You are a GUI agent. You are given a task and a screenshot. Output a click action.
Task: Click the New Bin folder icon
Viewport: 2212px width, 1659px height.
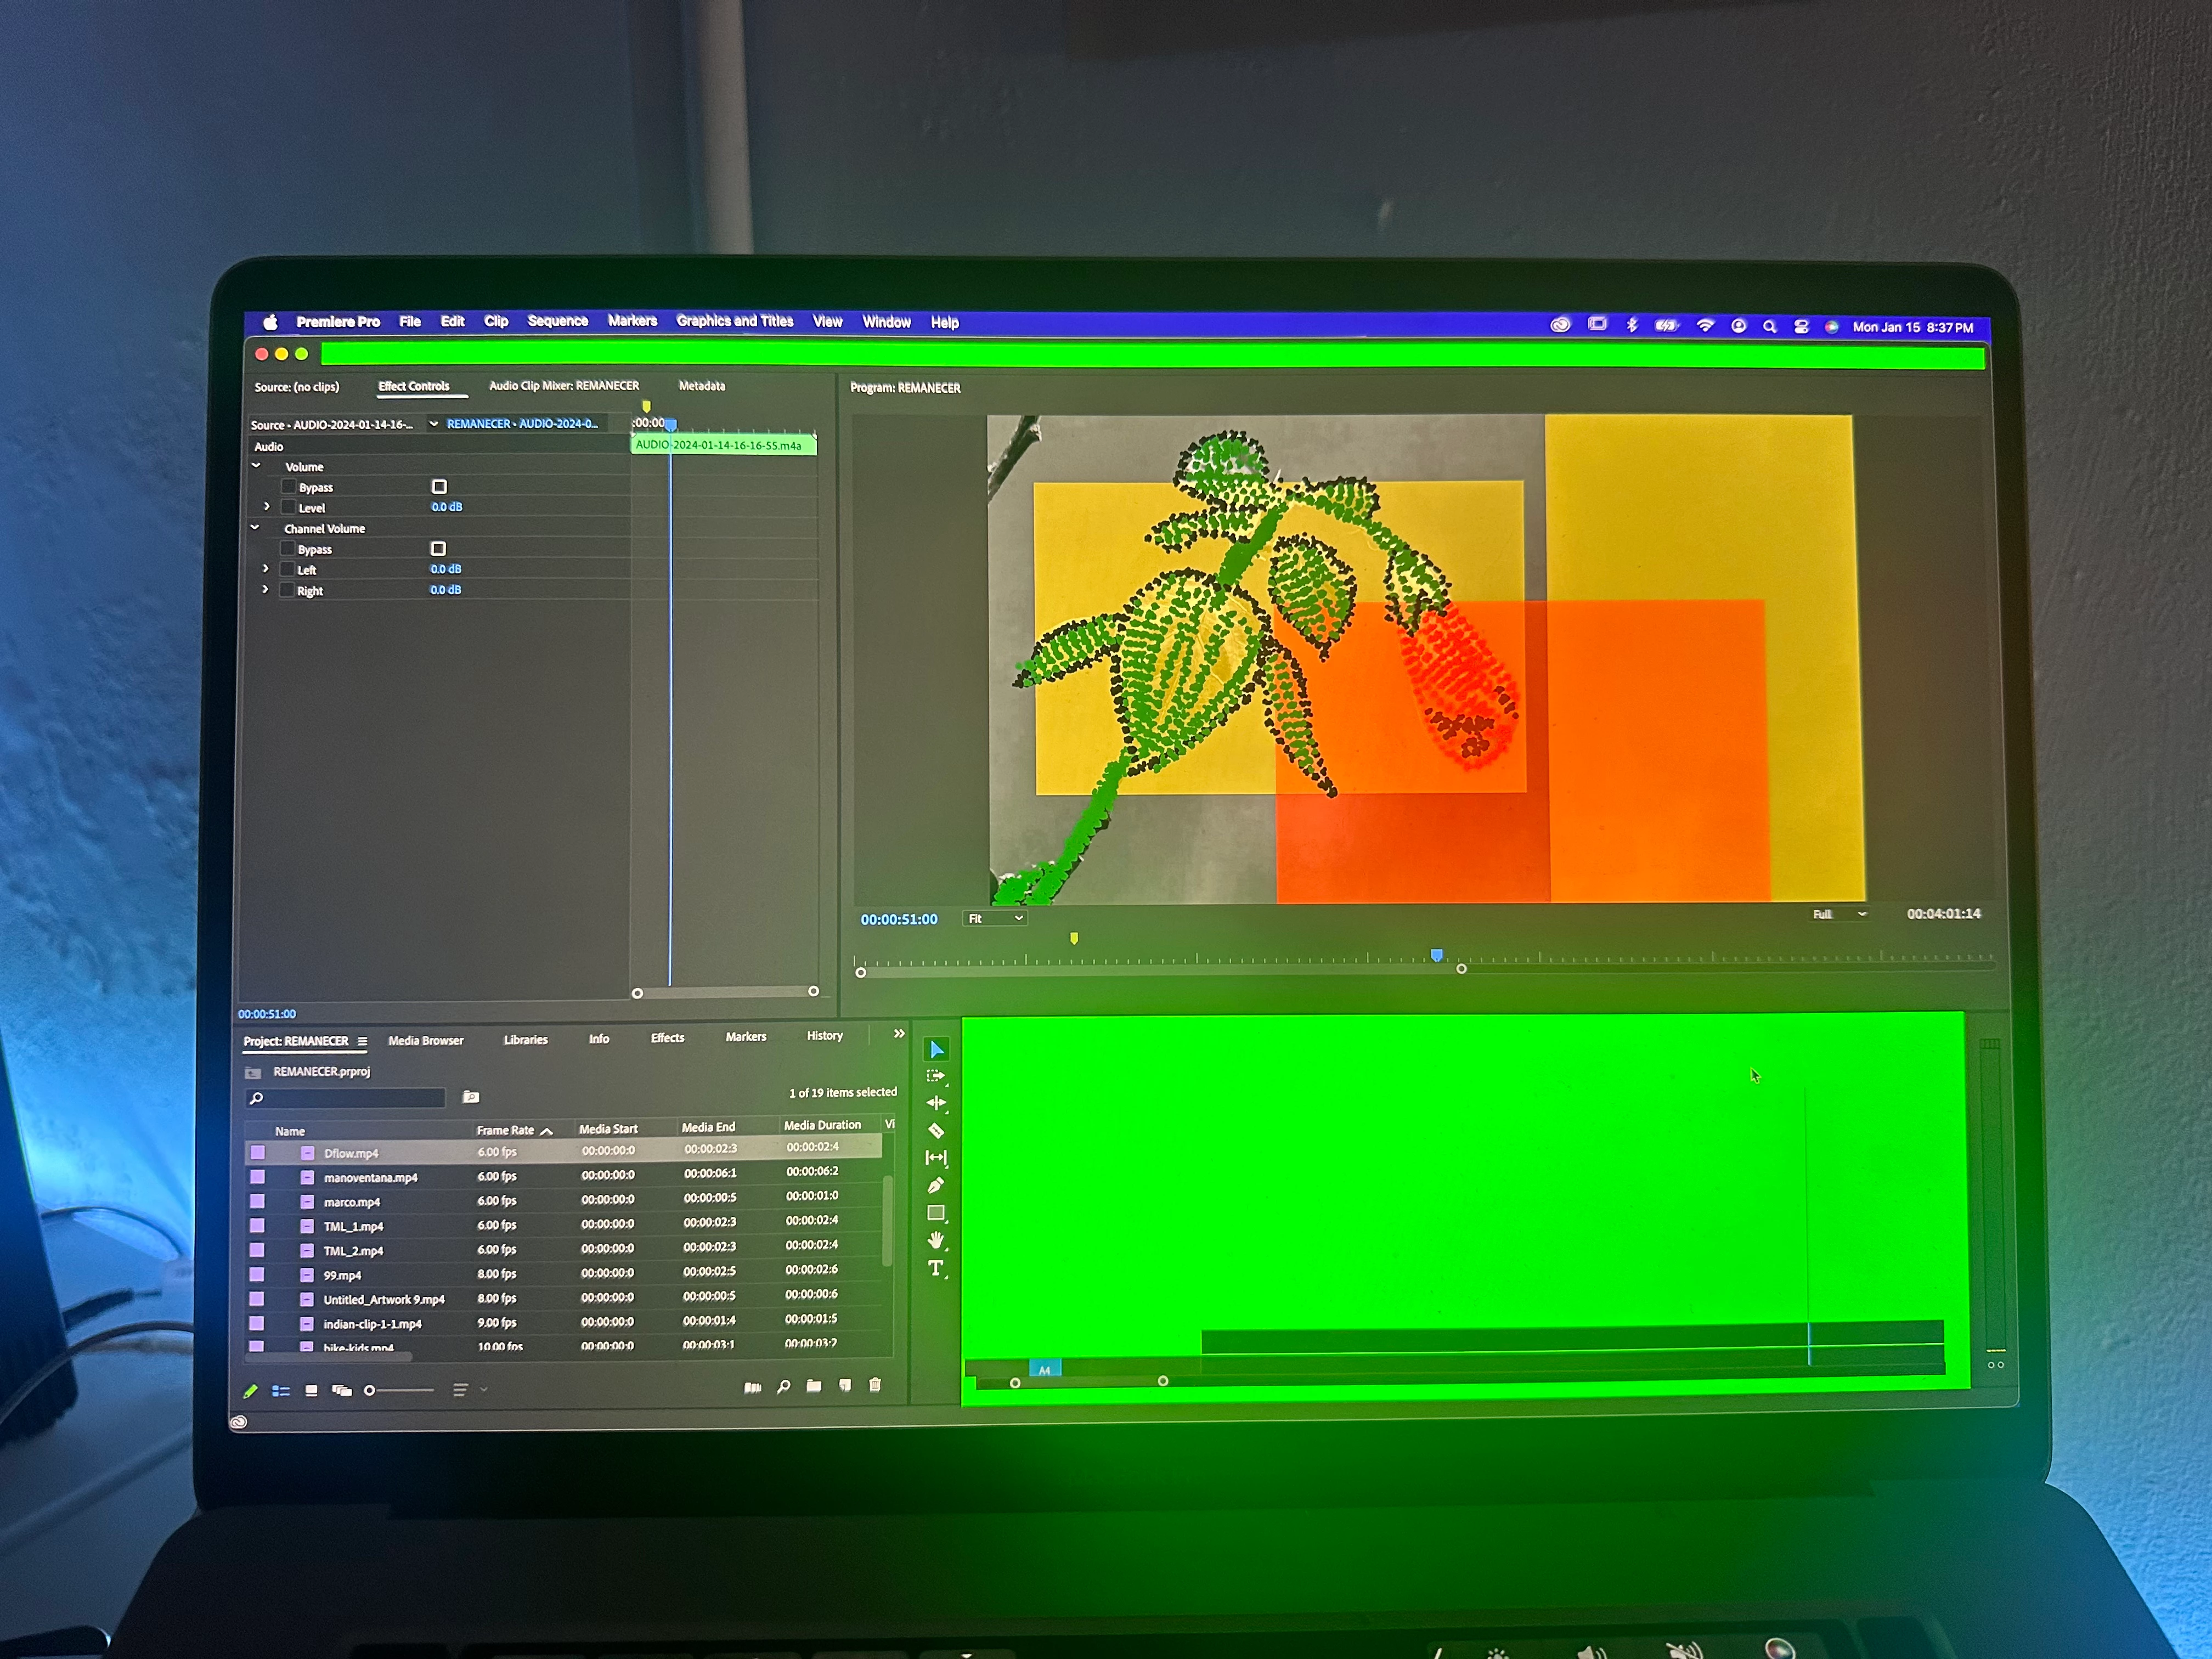click(x=814, y=1387)
